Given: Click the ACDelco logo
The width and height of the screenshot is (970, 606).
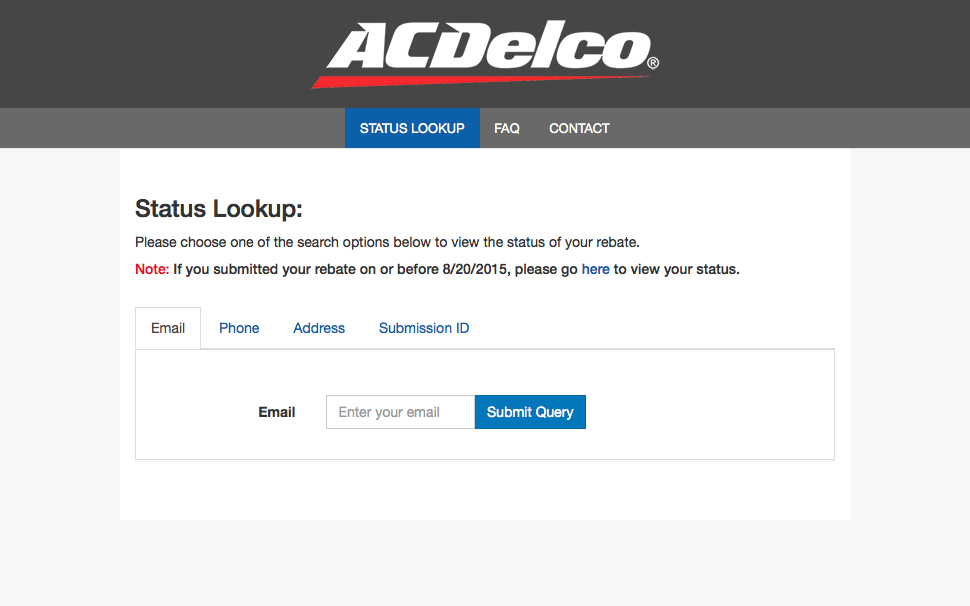Looking at the screenshot, I should click(x=487, y=48).
